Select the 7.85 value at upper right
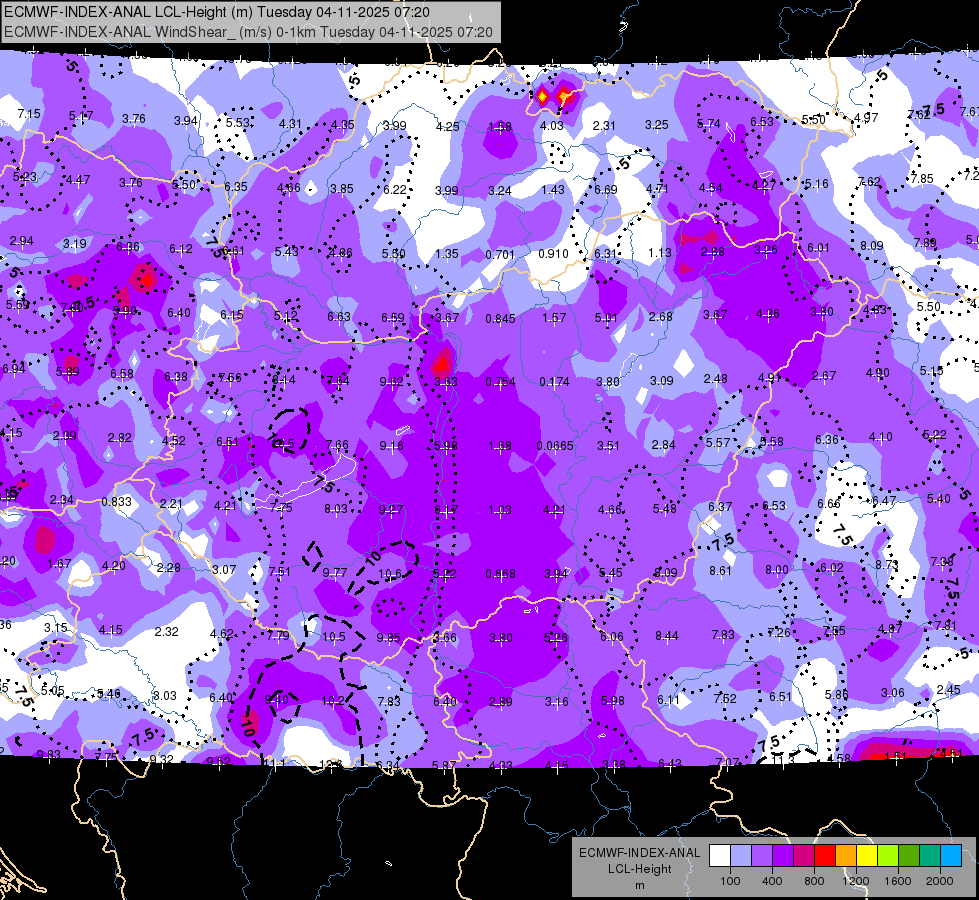 (922, 179)
